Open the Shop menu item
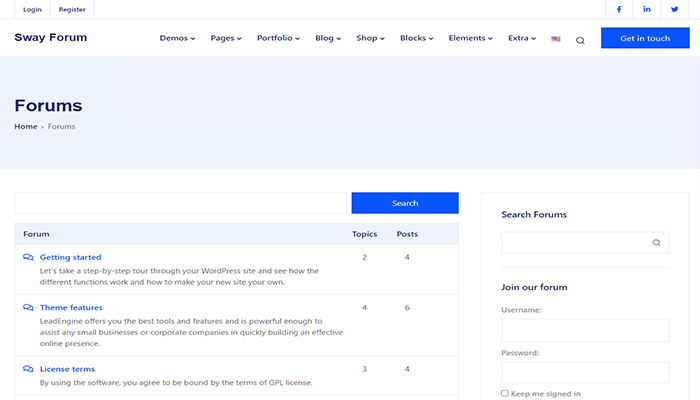 point(371,38)
